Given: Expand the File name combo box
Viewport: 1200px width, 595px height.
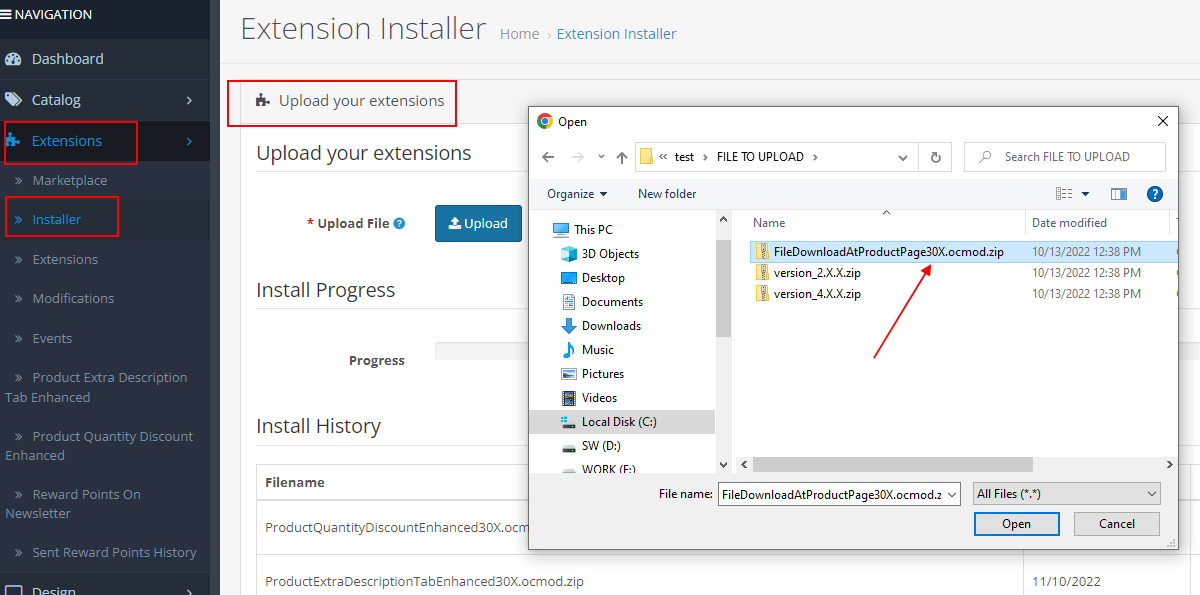Looking at the screenshot, I should pyautogui.click(x=951, y=494).
